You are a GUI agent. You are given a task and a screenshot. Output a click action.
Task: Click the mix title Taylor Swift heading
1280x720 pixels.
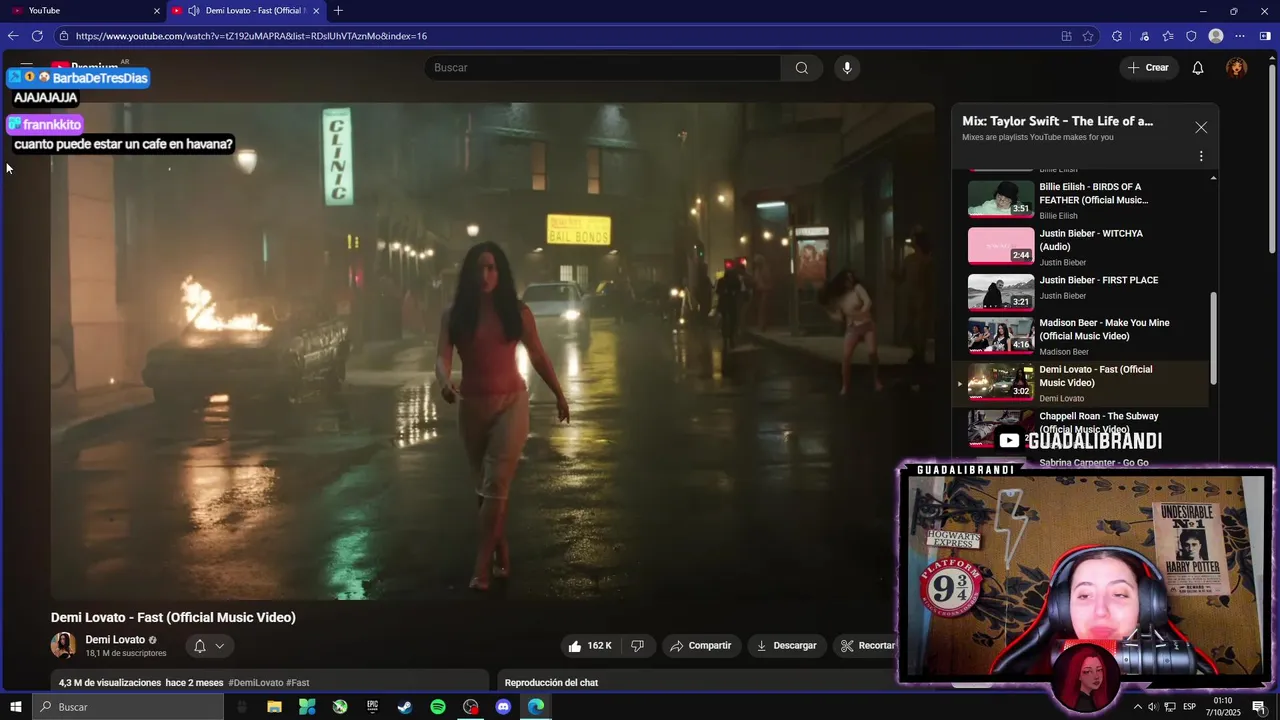click(x=1057, y=121)
